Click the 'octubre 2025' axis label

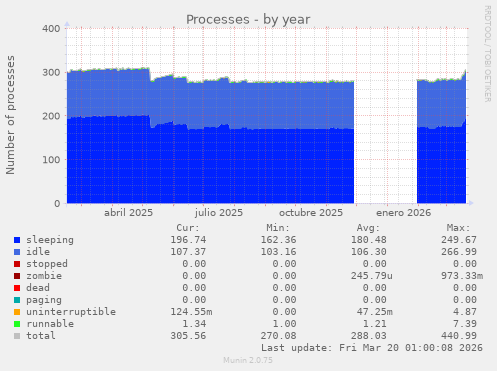point(311,213)
